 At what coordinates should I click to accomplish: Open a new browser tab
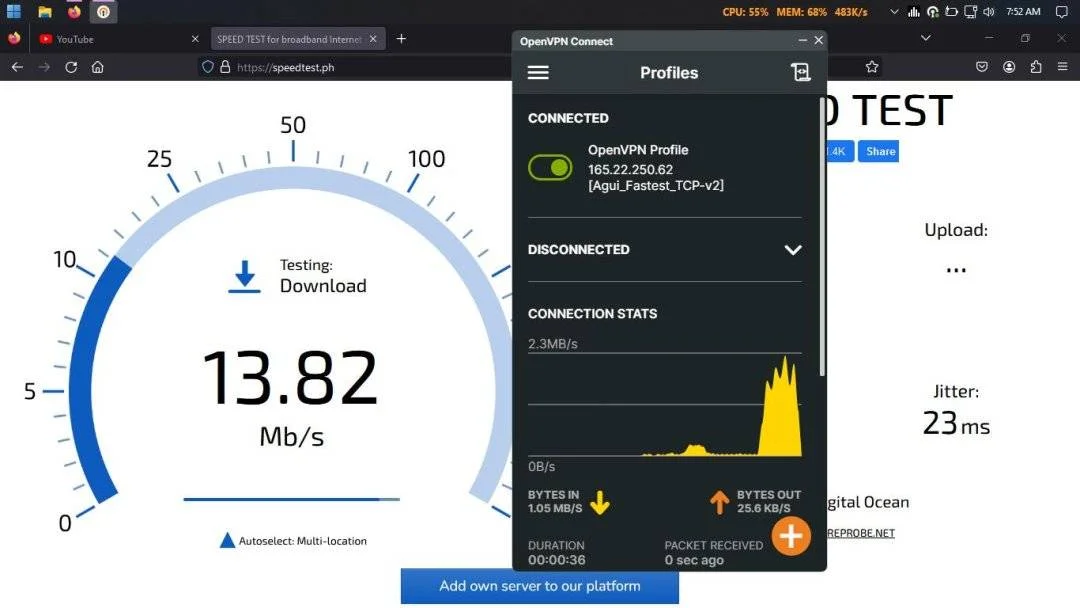coord(401,39)
